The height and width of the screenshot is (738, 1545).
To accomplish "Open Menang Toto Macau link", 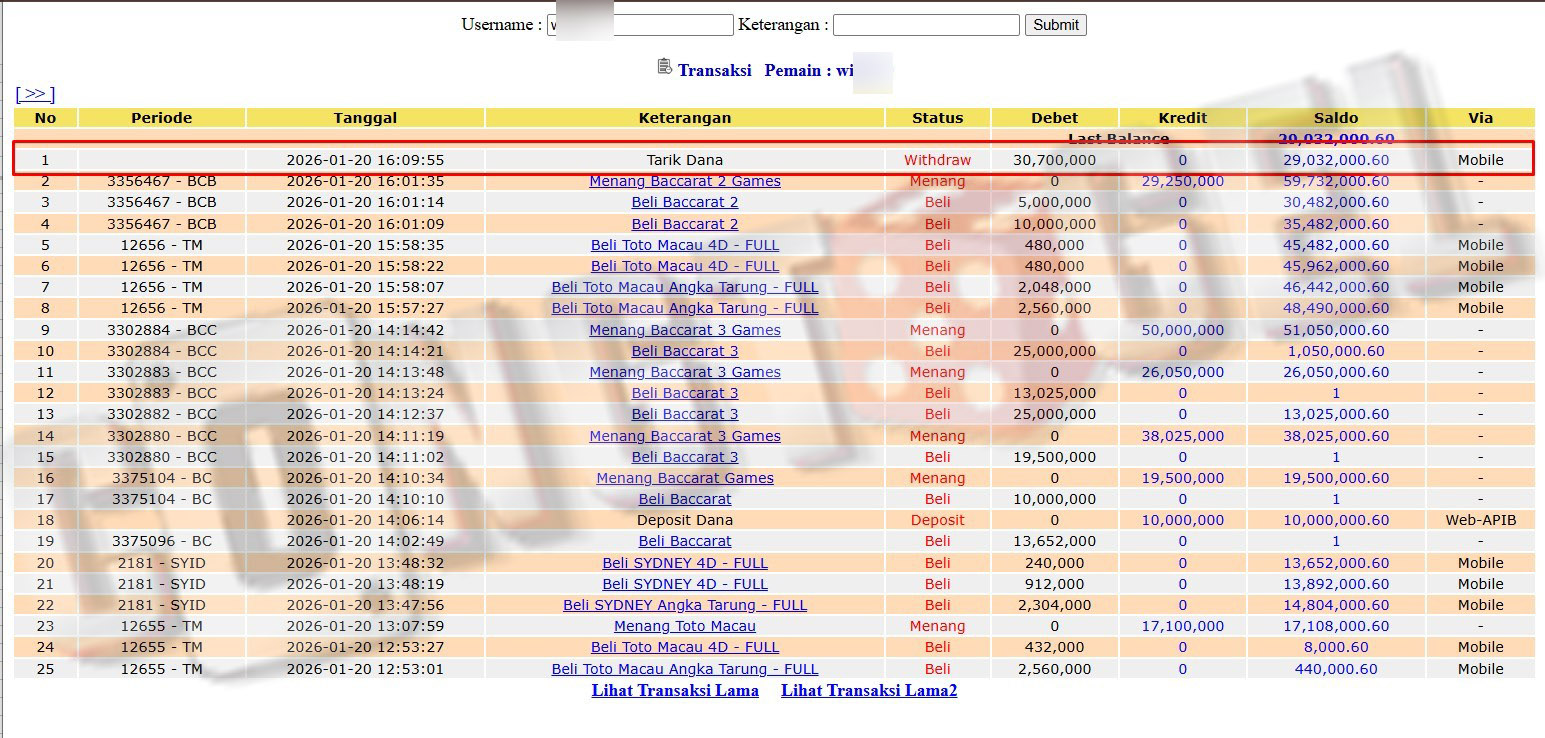I will tap(685, 626).
